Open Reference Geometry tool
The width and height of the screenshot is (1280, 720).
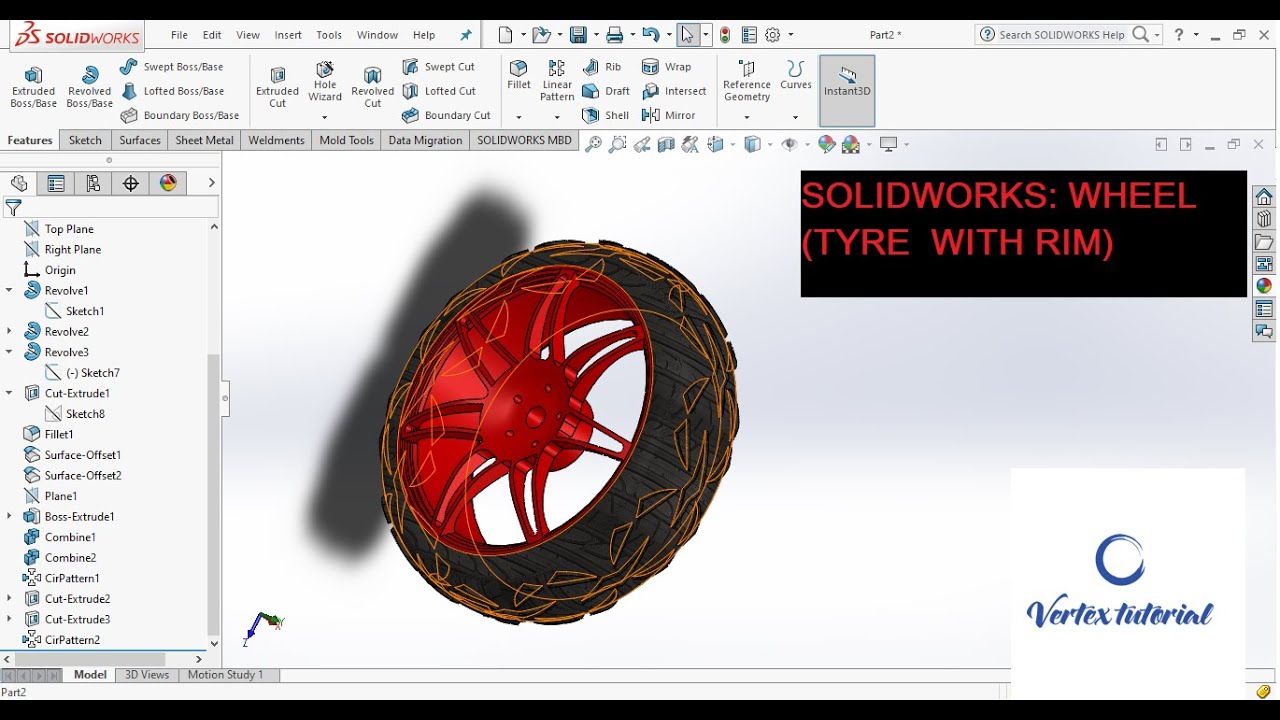[747, 81]
